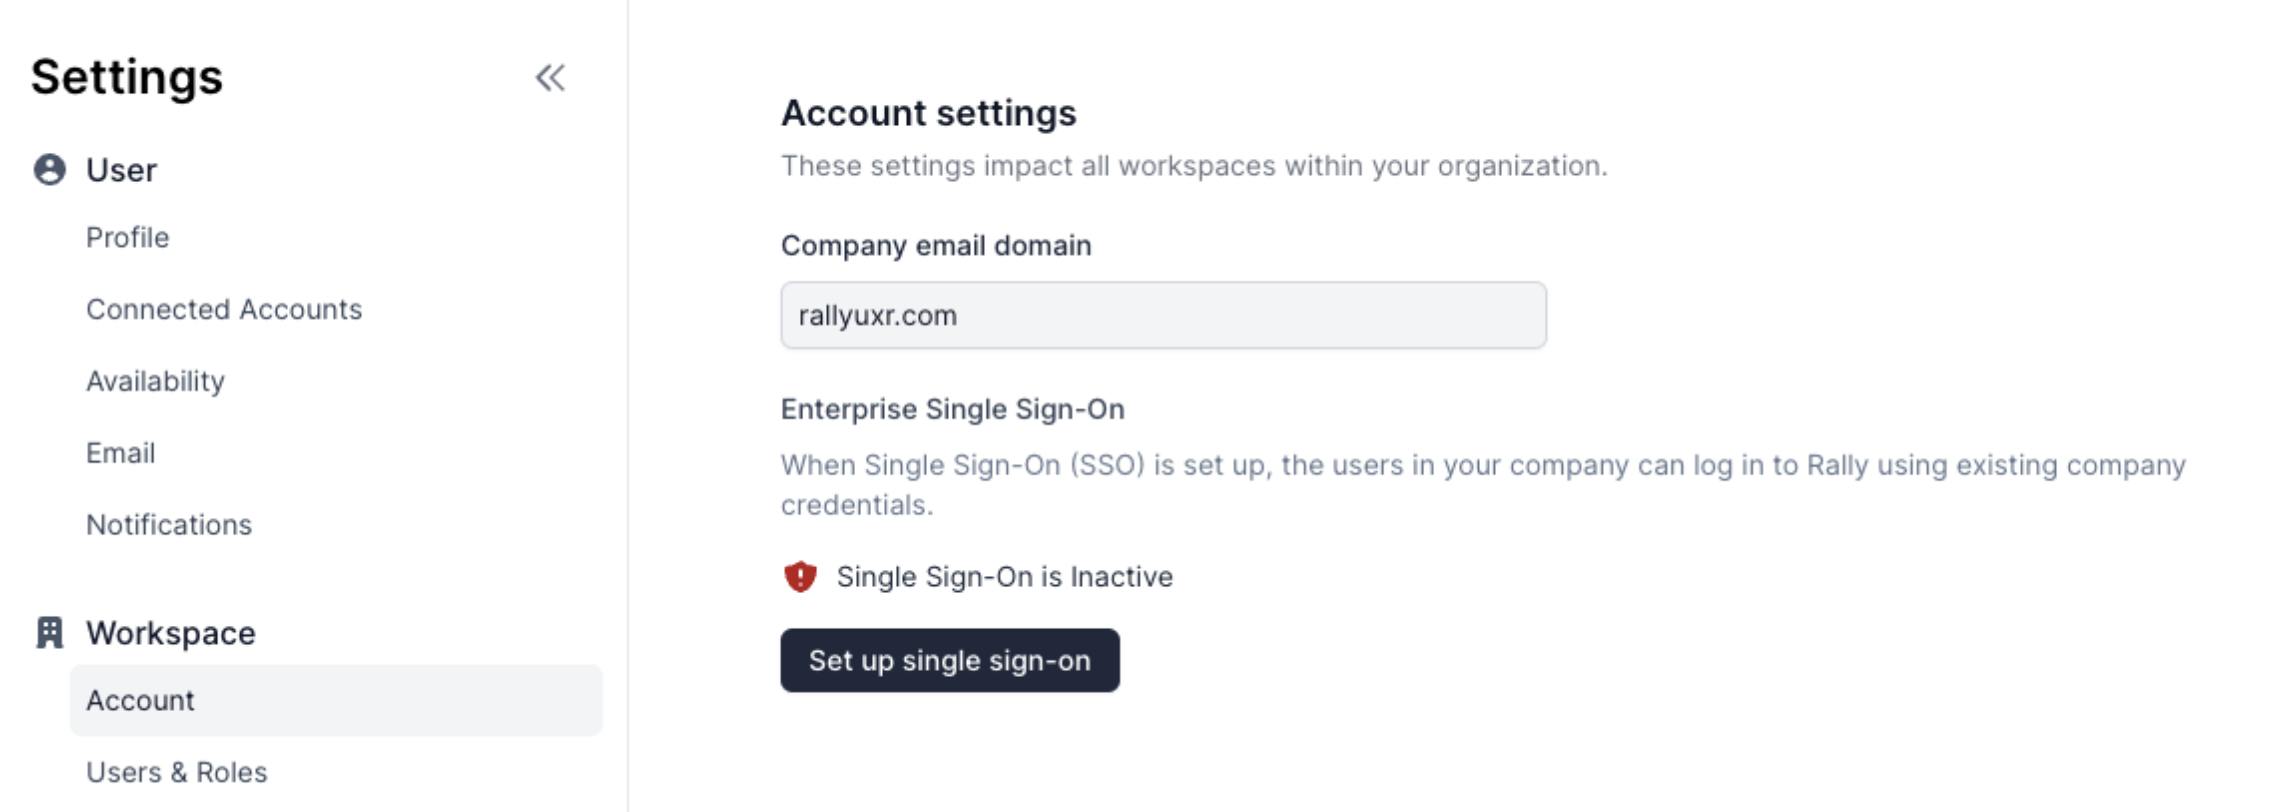Screen dimensions: 2272x812
Task: Select Account under Workspace
Action: (x=141, y=701)
